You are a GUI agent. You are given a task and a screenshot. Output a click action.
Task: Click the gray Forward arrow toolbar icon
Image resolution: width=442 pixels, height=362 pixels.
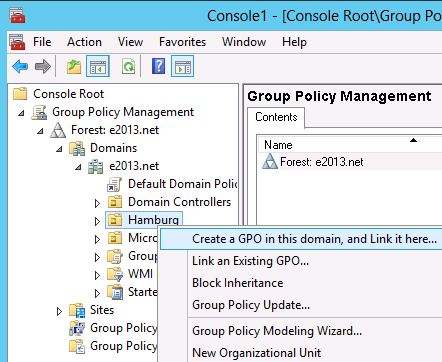point(43,66)
